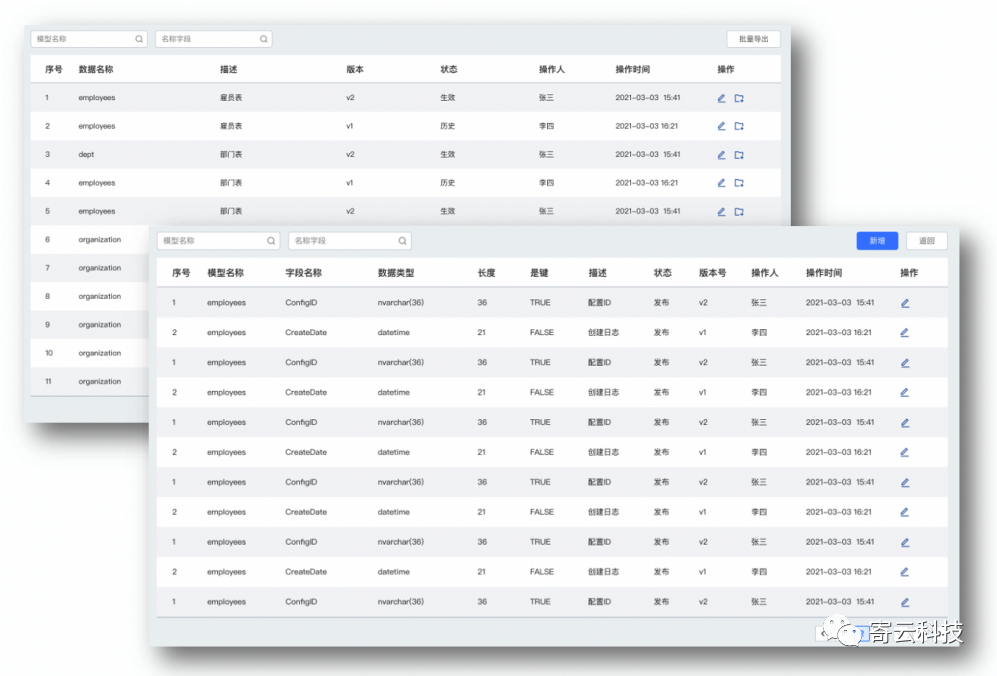Click 操作人 column header in back window
Screen dimensions: 997x676
(x=551, y=69)
